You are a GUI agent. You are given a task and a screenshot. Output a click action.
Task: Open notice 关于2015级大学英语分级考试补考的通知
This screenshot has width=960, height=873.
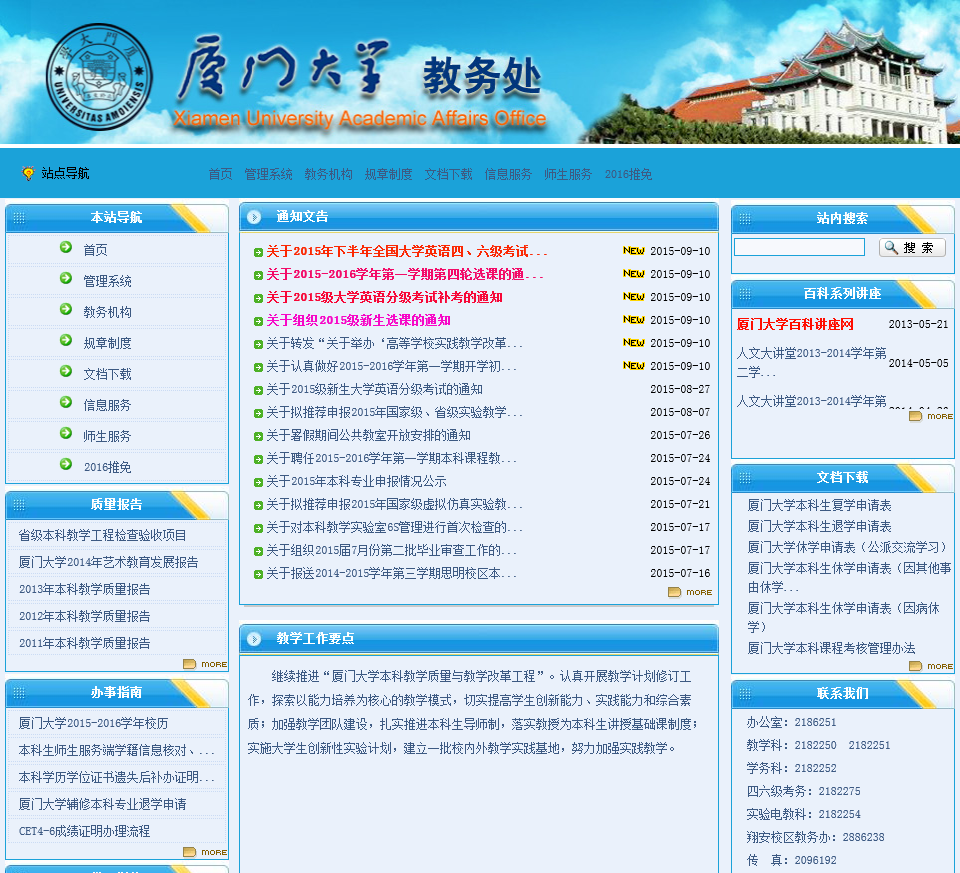384,298
